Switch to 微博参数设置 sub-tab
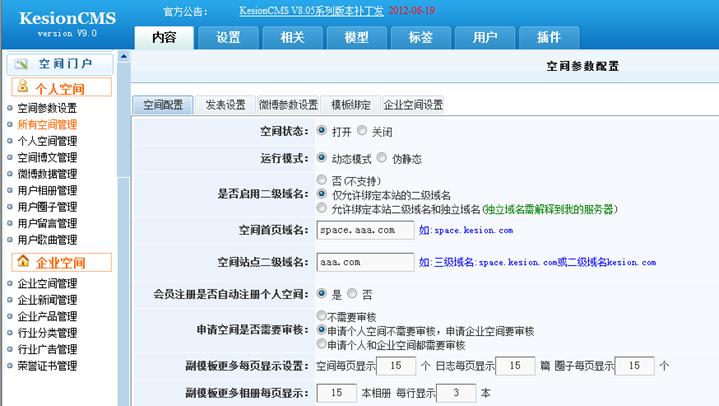The height and width of the screenshot is (406, 719). 288,105
